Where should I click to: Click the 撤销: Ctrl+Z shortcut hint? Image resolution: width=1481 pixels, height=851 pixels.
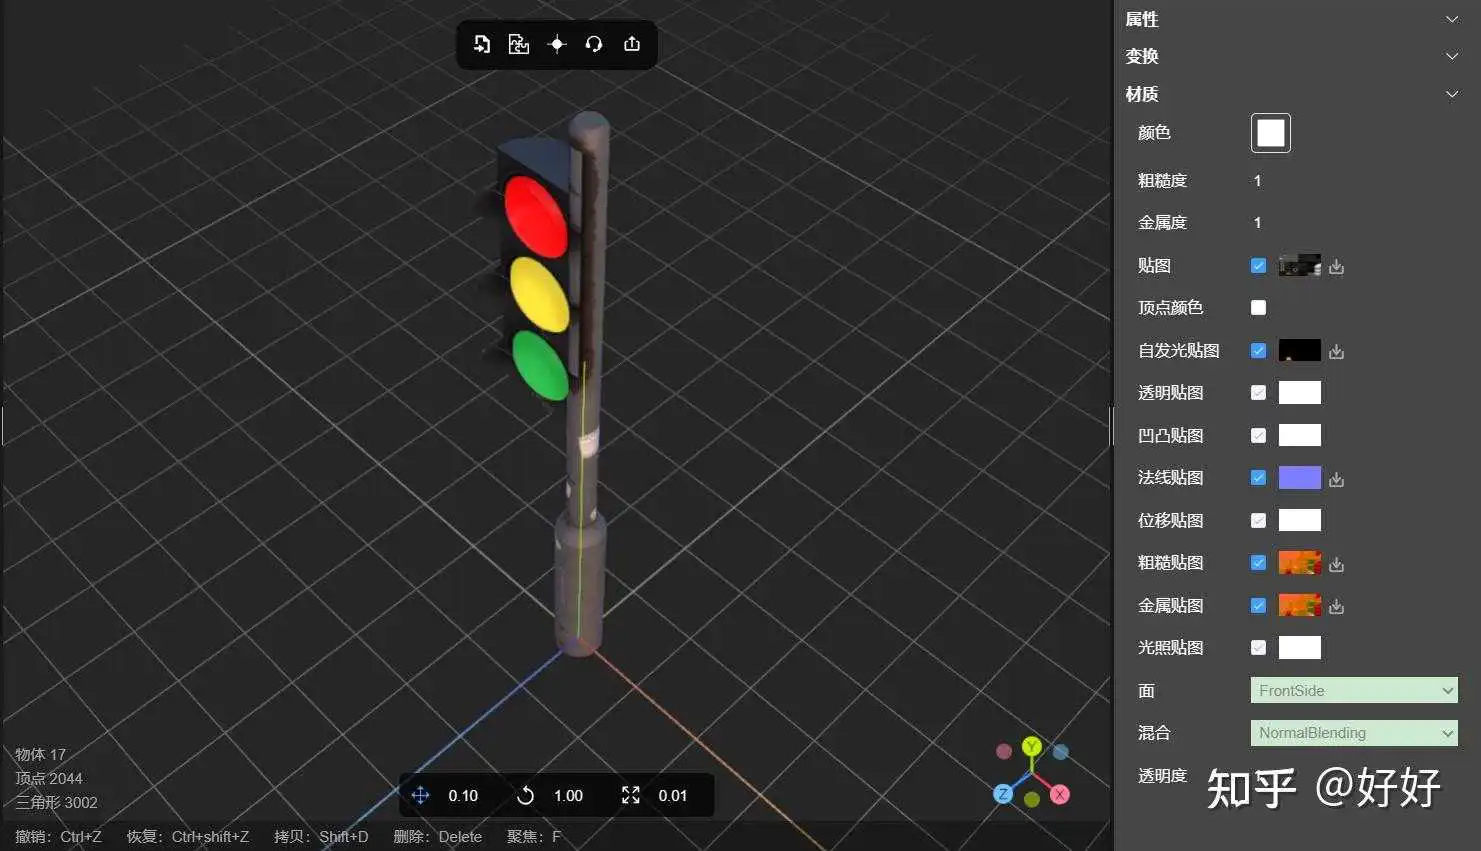58,836
